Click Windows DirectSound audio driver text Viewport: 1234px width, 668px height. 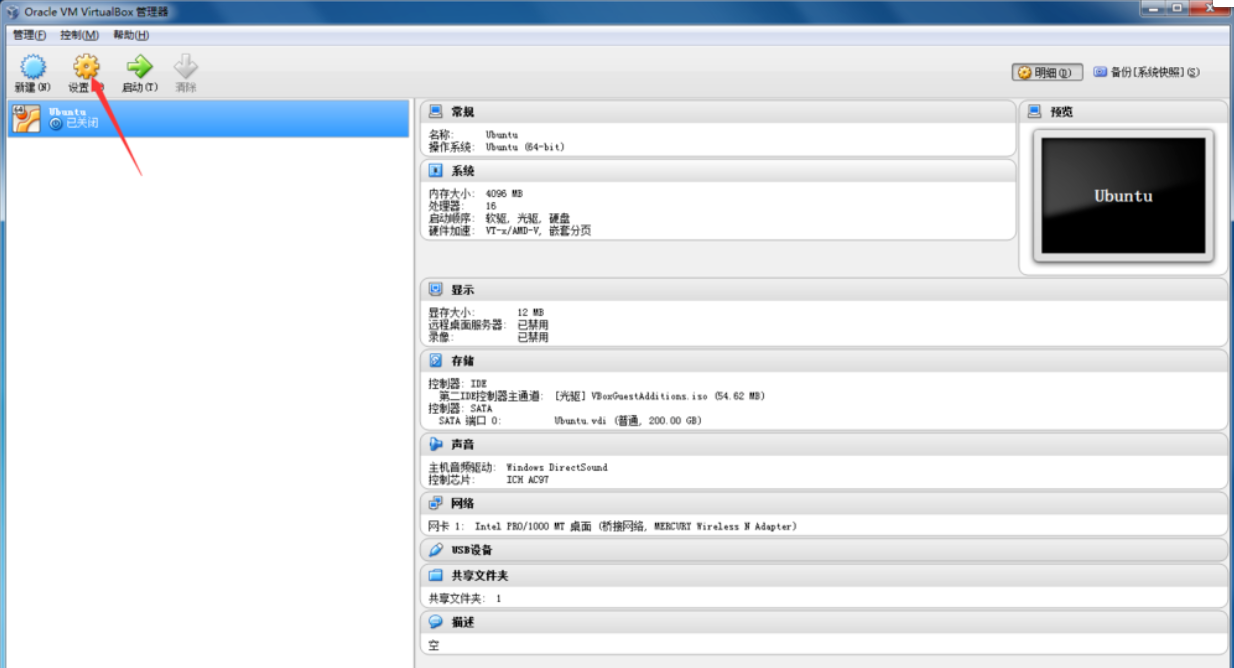(557, 467)
